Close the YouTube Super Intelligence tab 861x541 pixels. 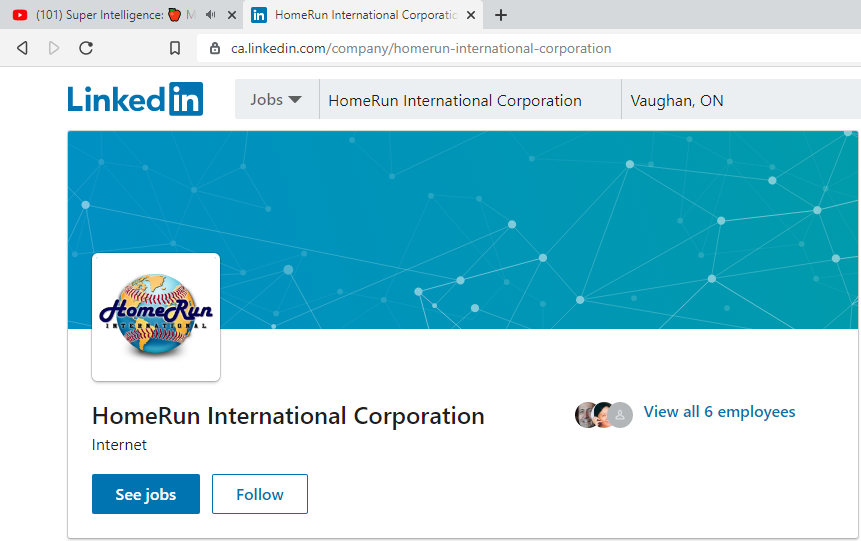pyautogui.click(x=232, y=15)
